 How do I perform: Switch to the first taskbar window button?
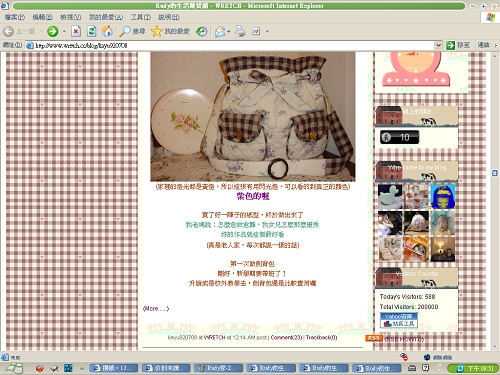(x=113, y=368)
